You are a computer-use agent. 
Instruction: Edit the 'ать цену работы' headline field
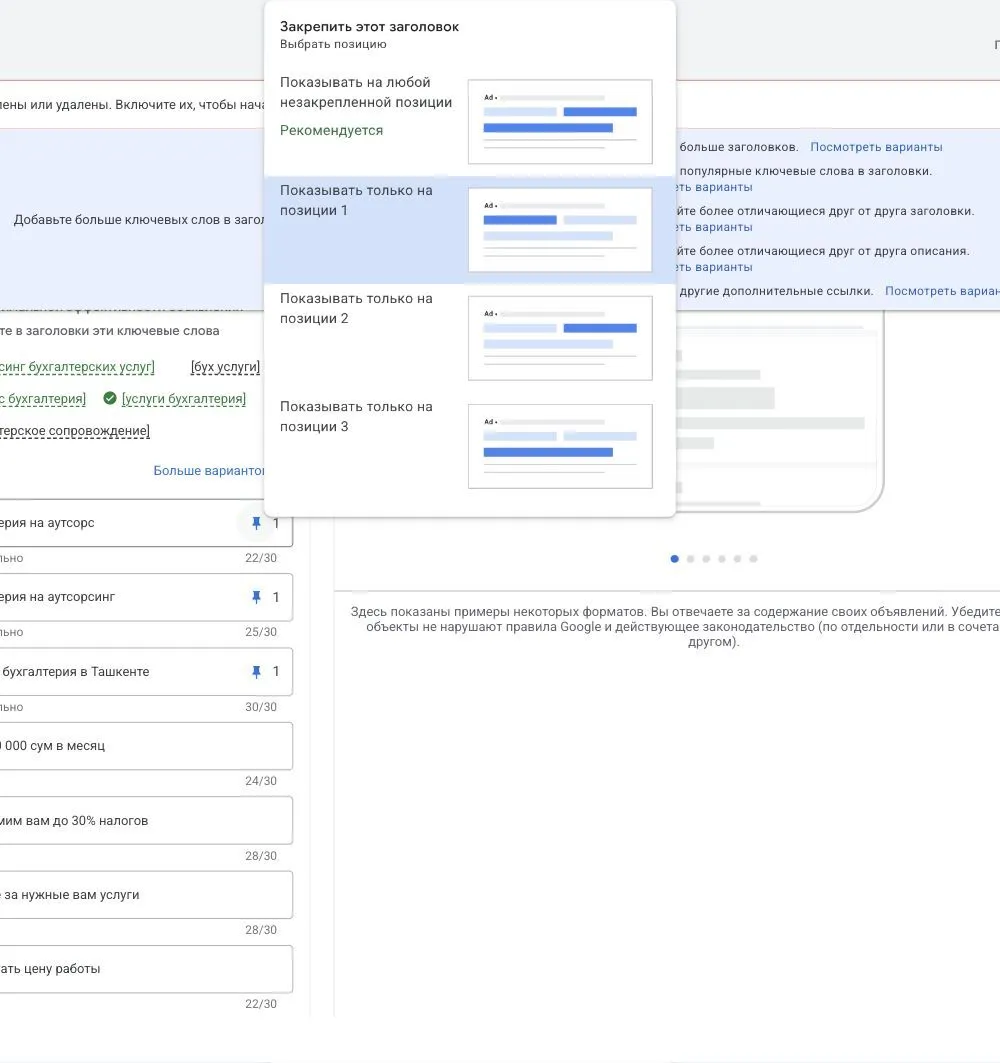[x=146, y=969]
